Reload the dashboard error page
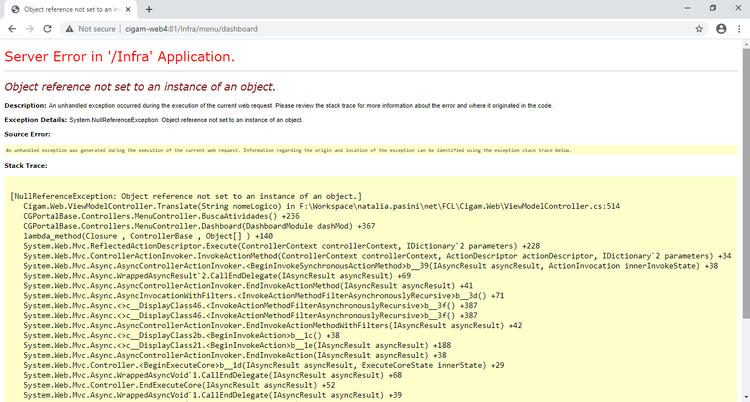This screenshot has height=402, width=750. (x=47, y=29)
